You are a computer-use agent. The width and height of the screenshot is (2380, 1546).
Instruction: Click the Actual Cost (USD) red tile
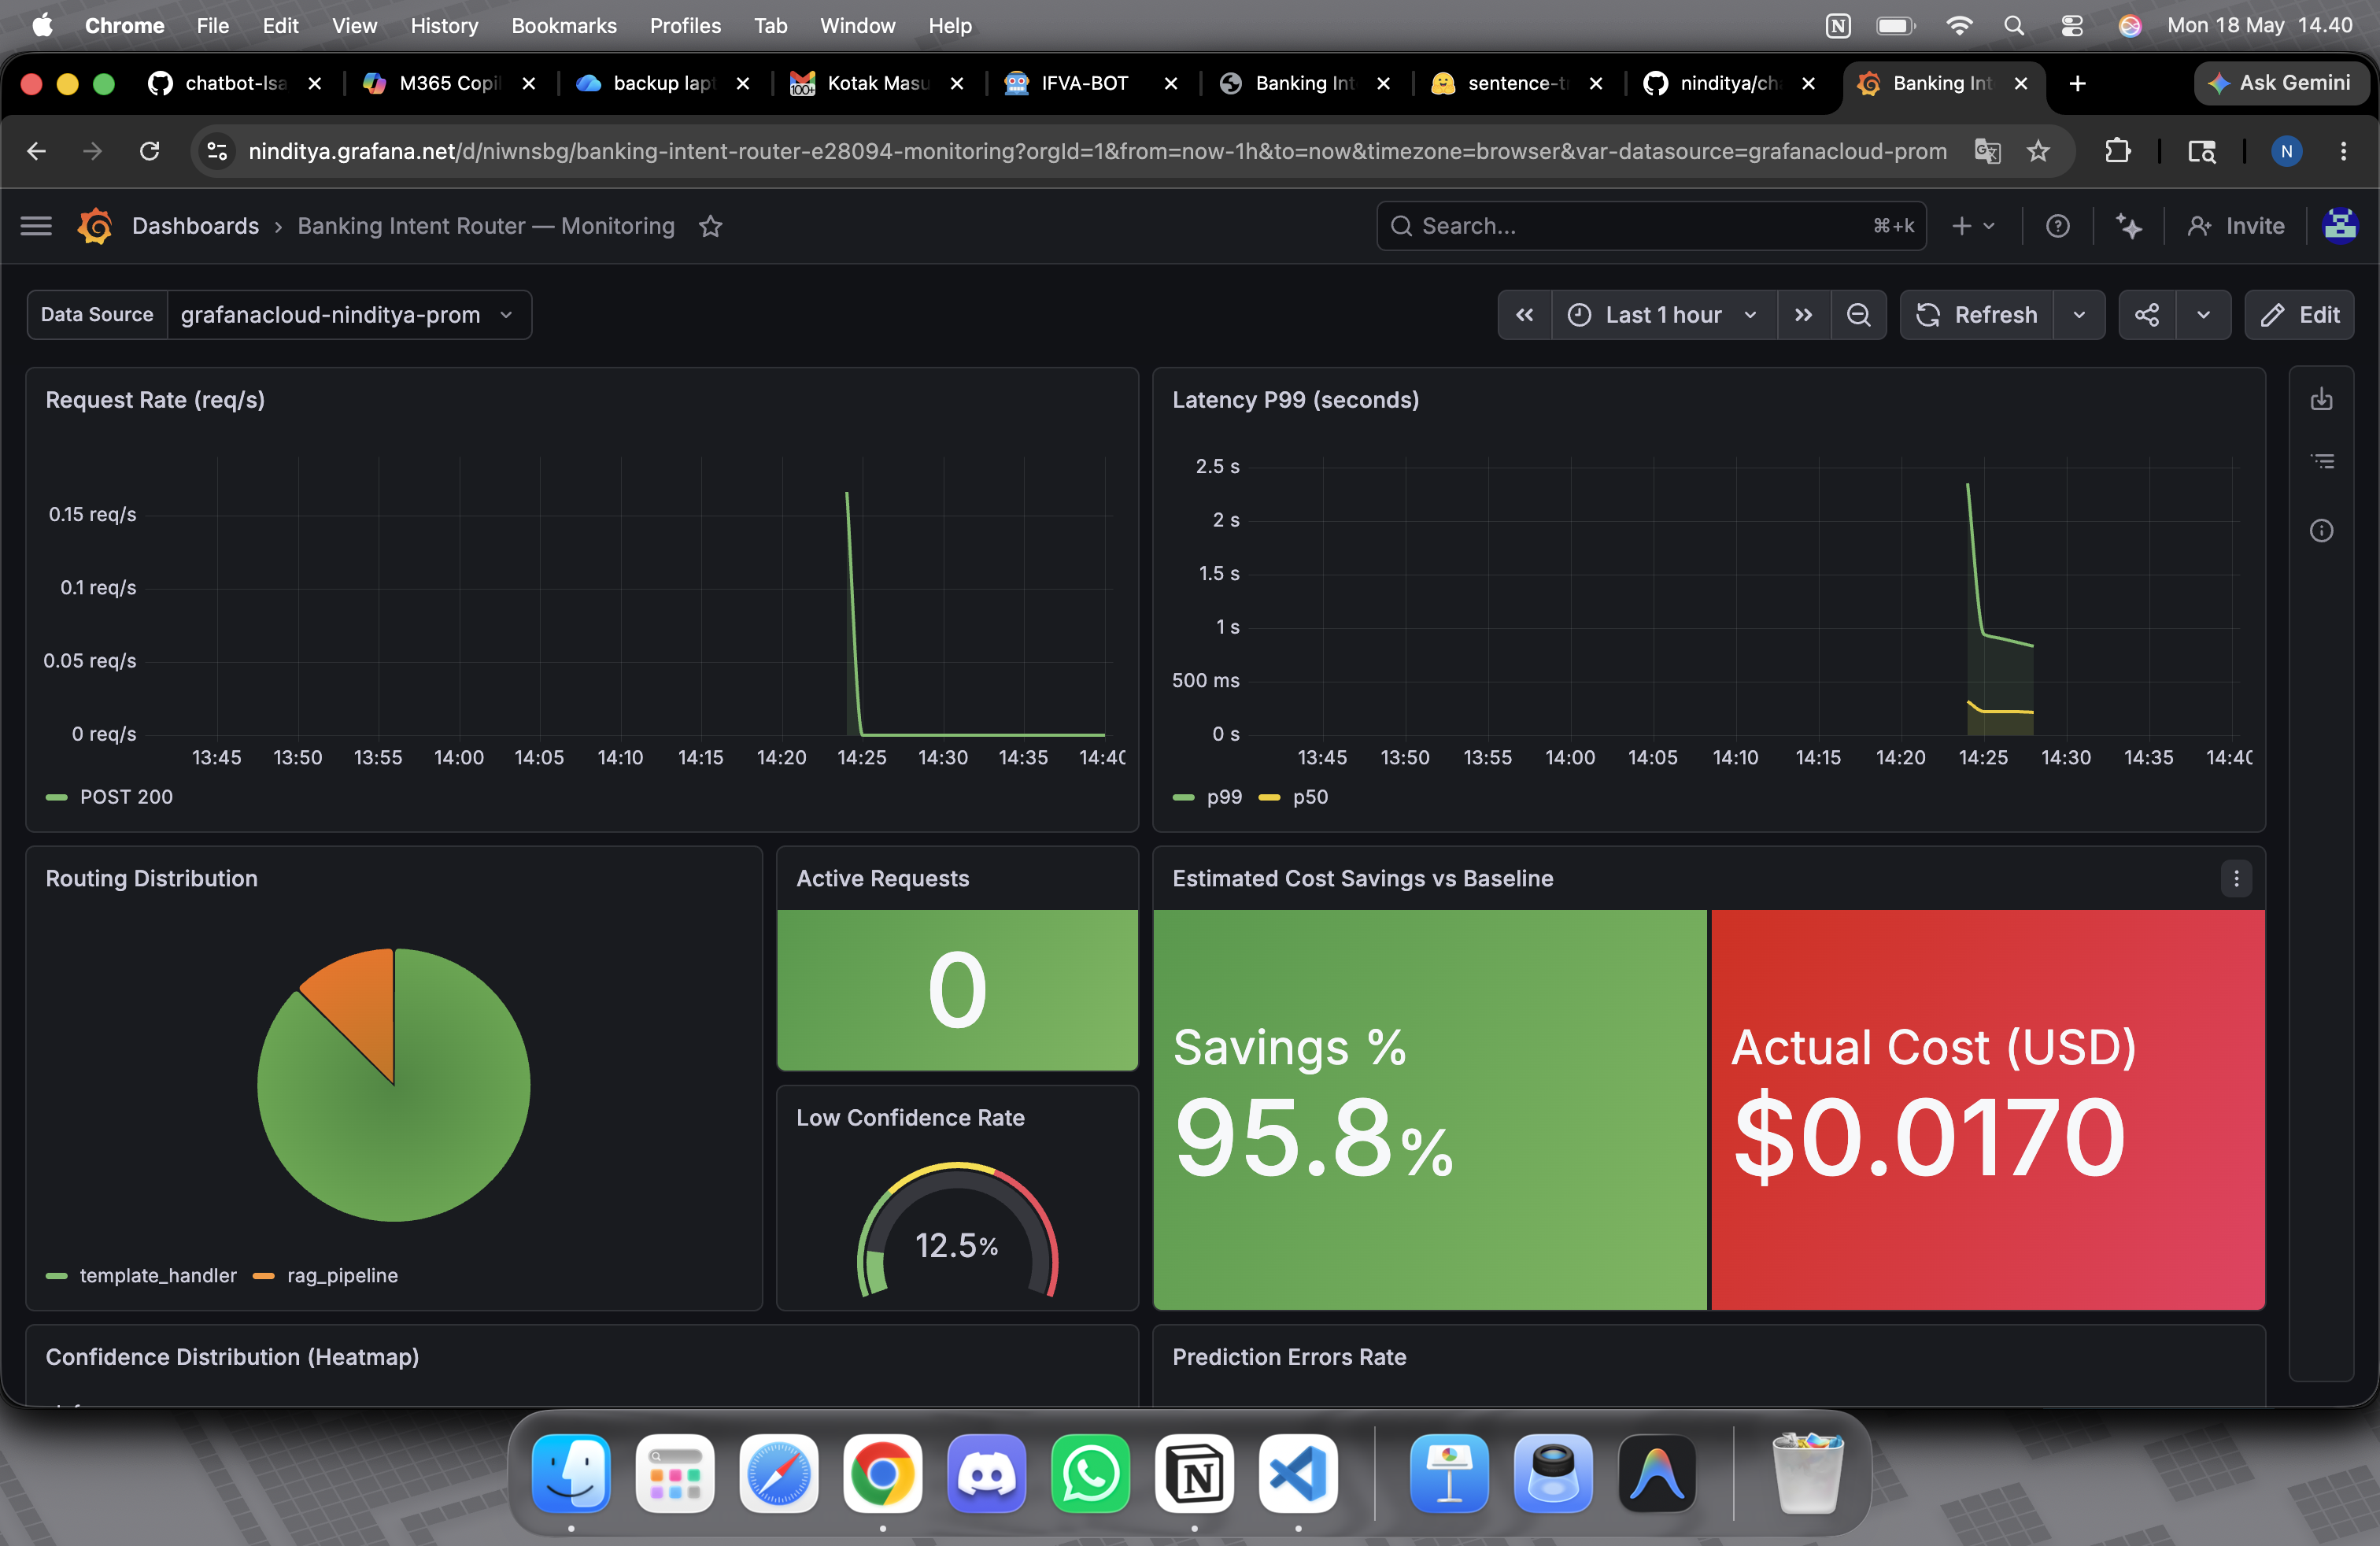click(1987, 1109)
